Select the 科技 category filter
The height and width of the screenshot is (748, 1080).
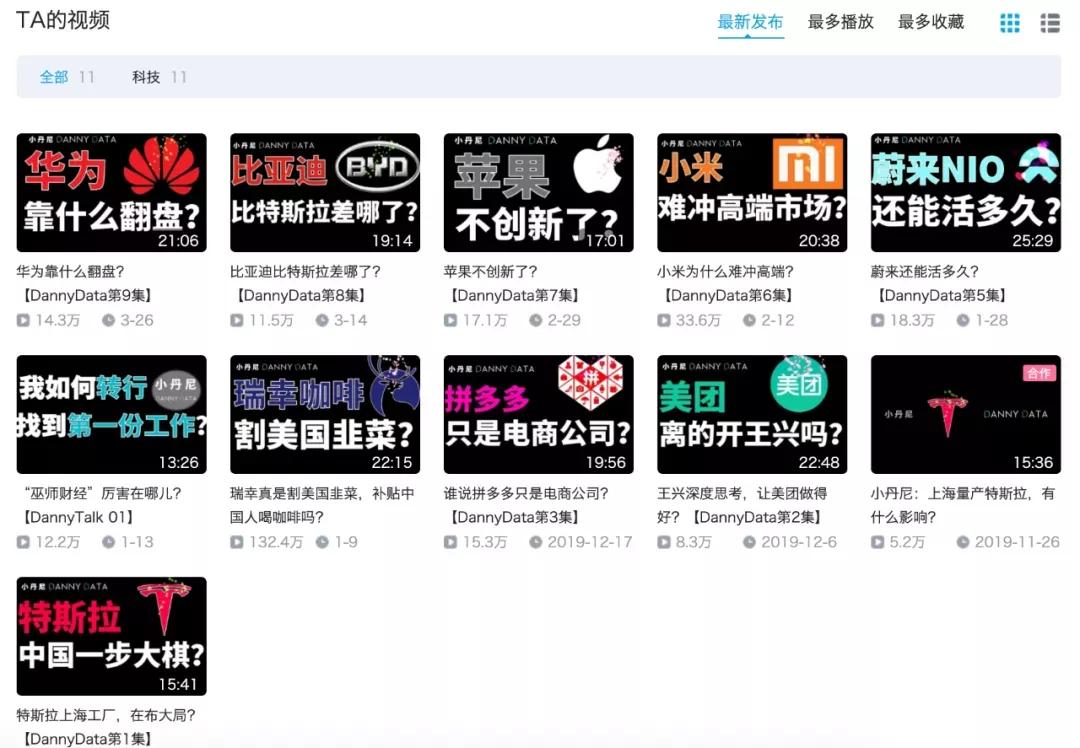pos(145,76)
